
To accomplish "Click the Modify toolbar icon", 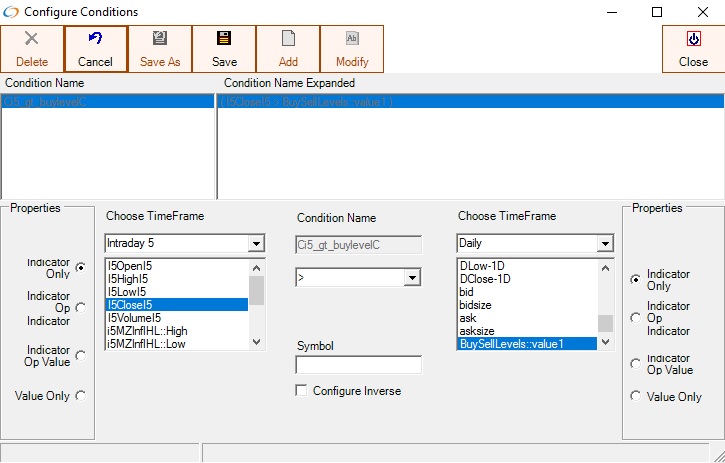I will click(352, 39).
